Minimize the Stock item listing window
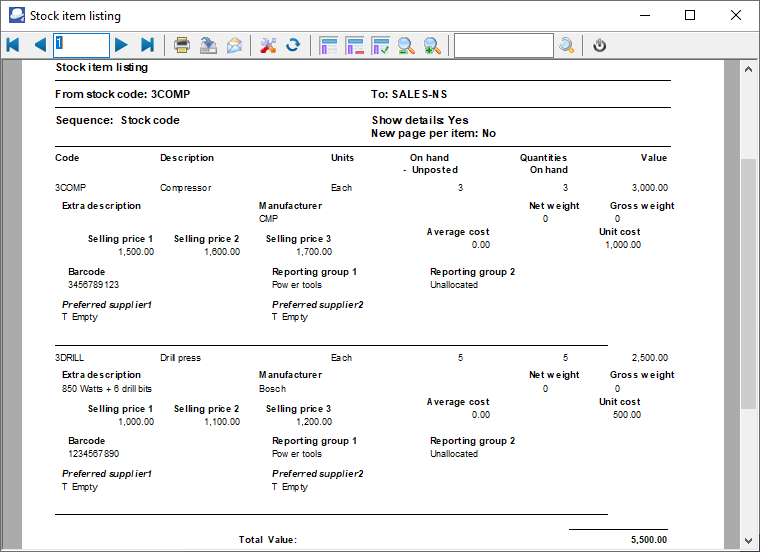Image resolution: width=760 pixels, height=552 pixels. [x=644, y=15]
